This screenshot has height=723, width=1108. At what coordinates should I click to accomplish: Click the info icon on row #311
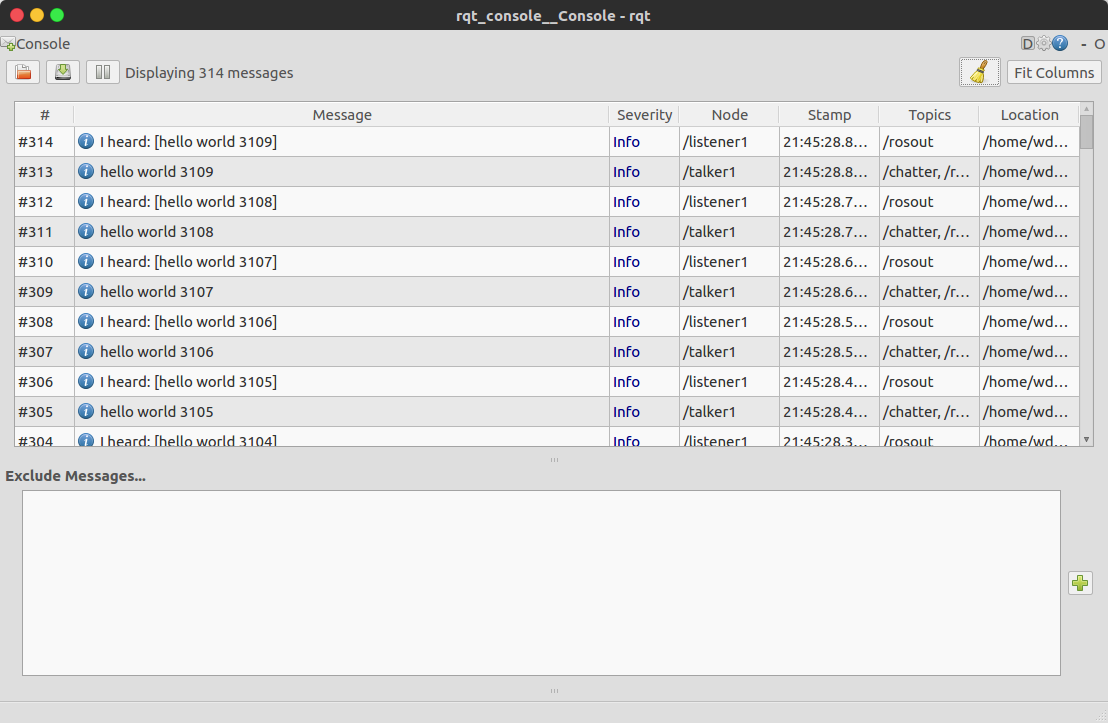[86, 231]
